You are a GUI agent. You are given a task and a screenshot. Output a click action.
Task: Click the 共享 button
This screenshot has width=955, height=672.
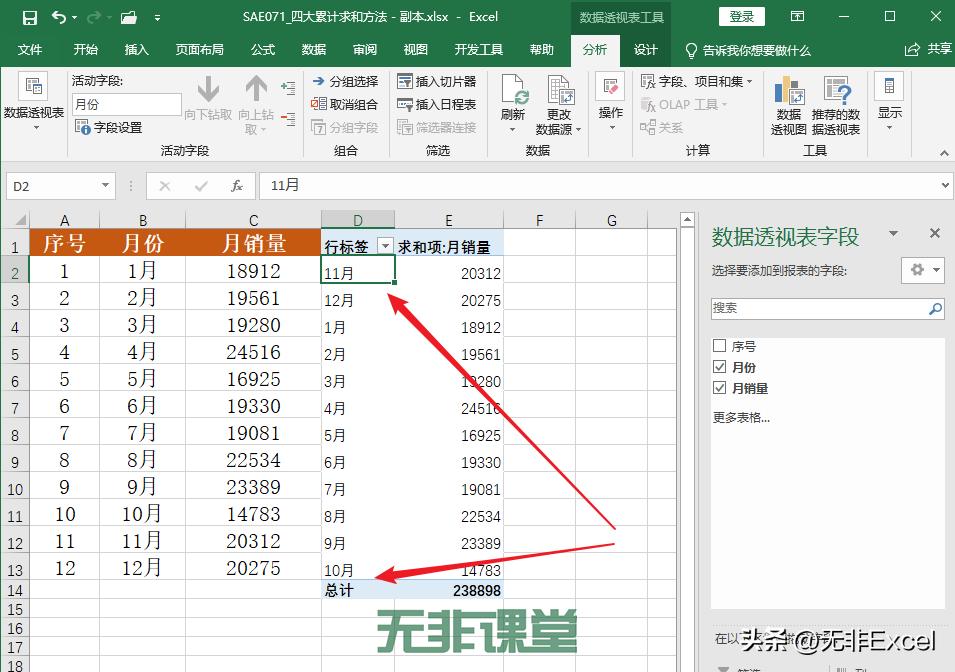tap(931, 49)
